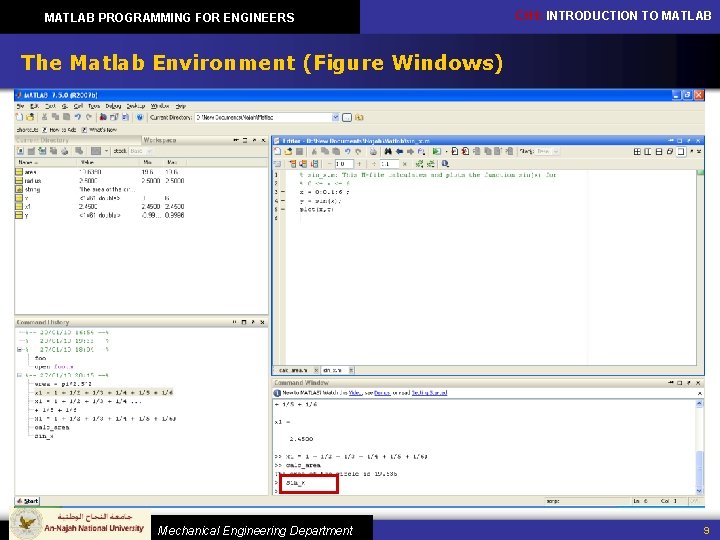The width and height of the screenshot is (720, 540).
Task: Select the foo entry in Command History
Action: [x=40, y=358]
